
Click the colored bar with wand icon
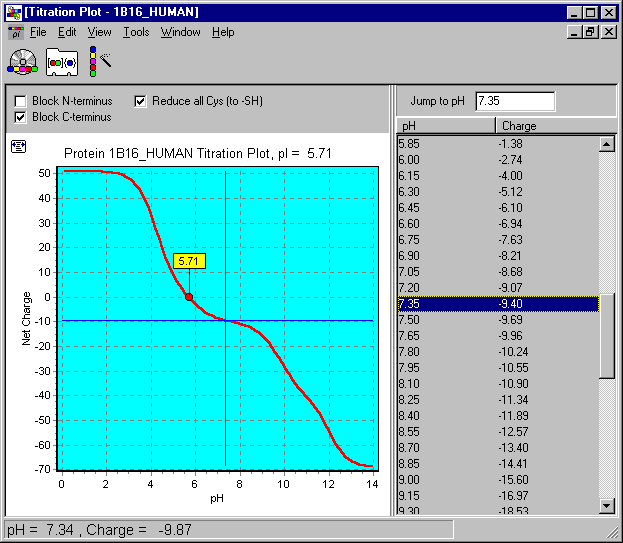(x=100, y=61)
